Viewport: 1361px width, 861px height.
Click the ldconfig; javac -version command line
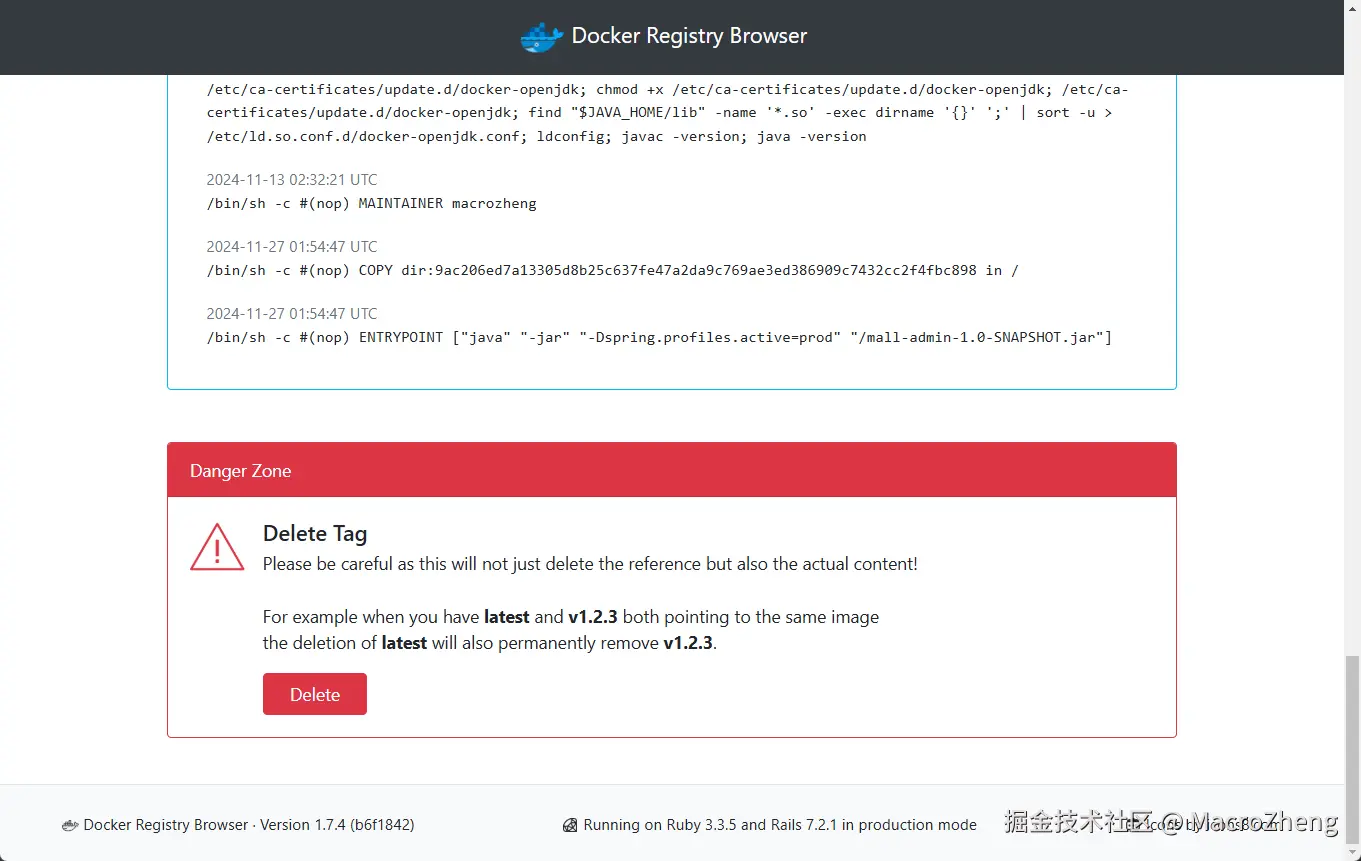click(537, 136)
